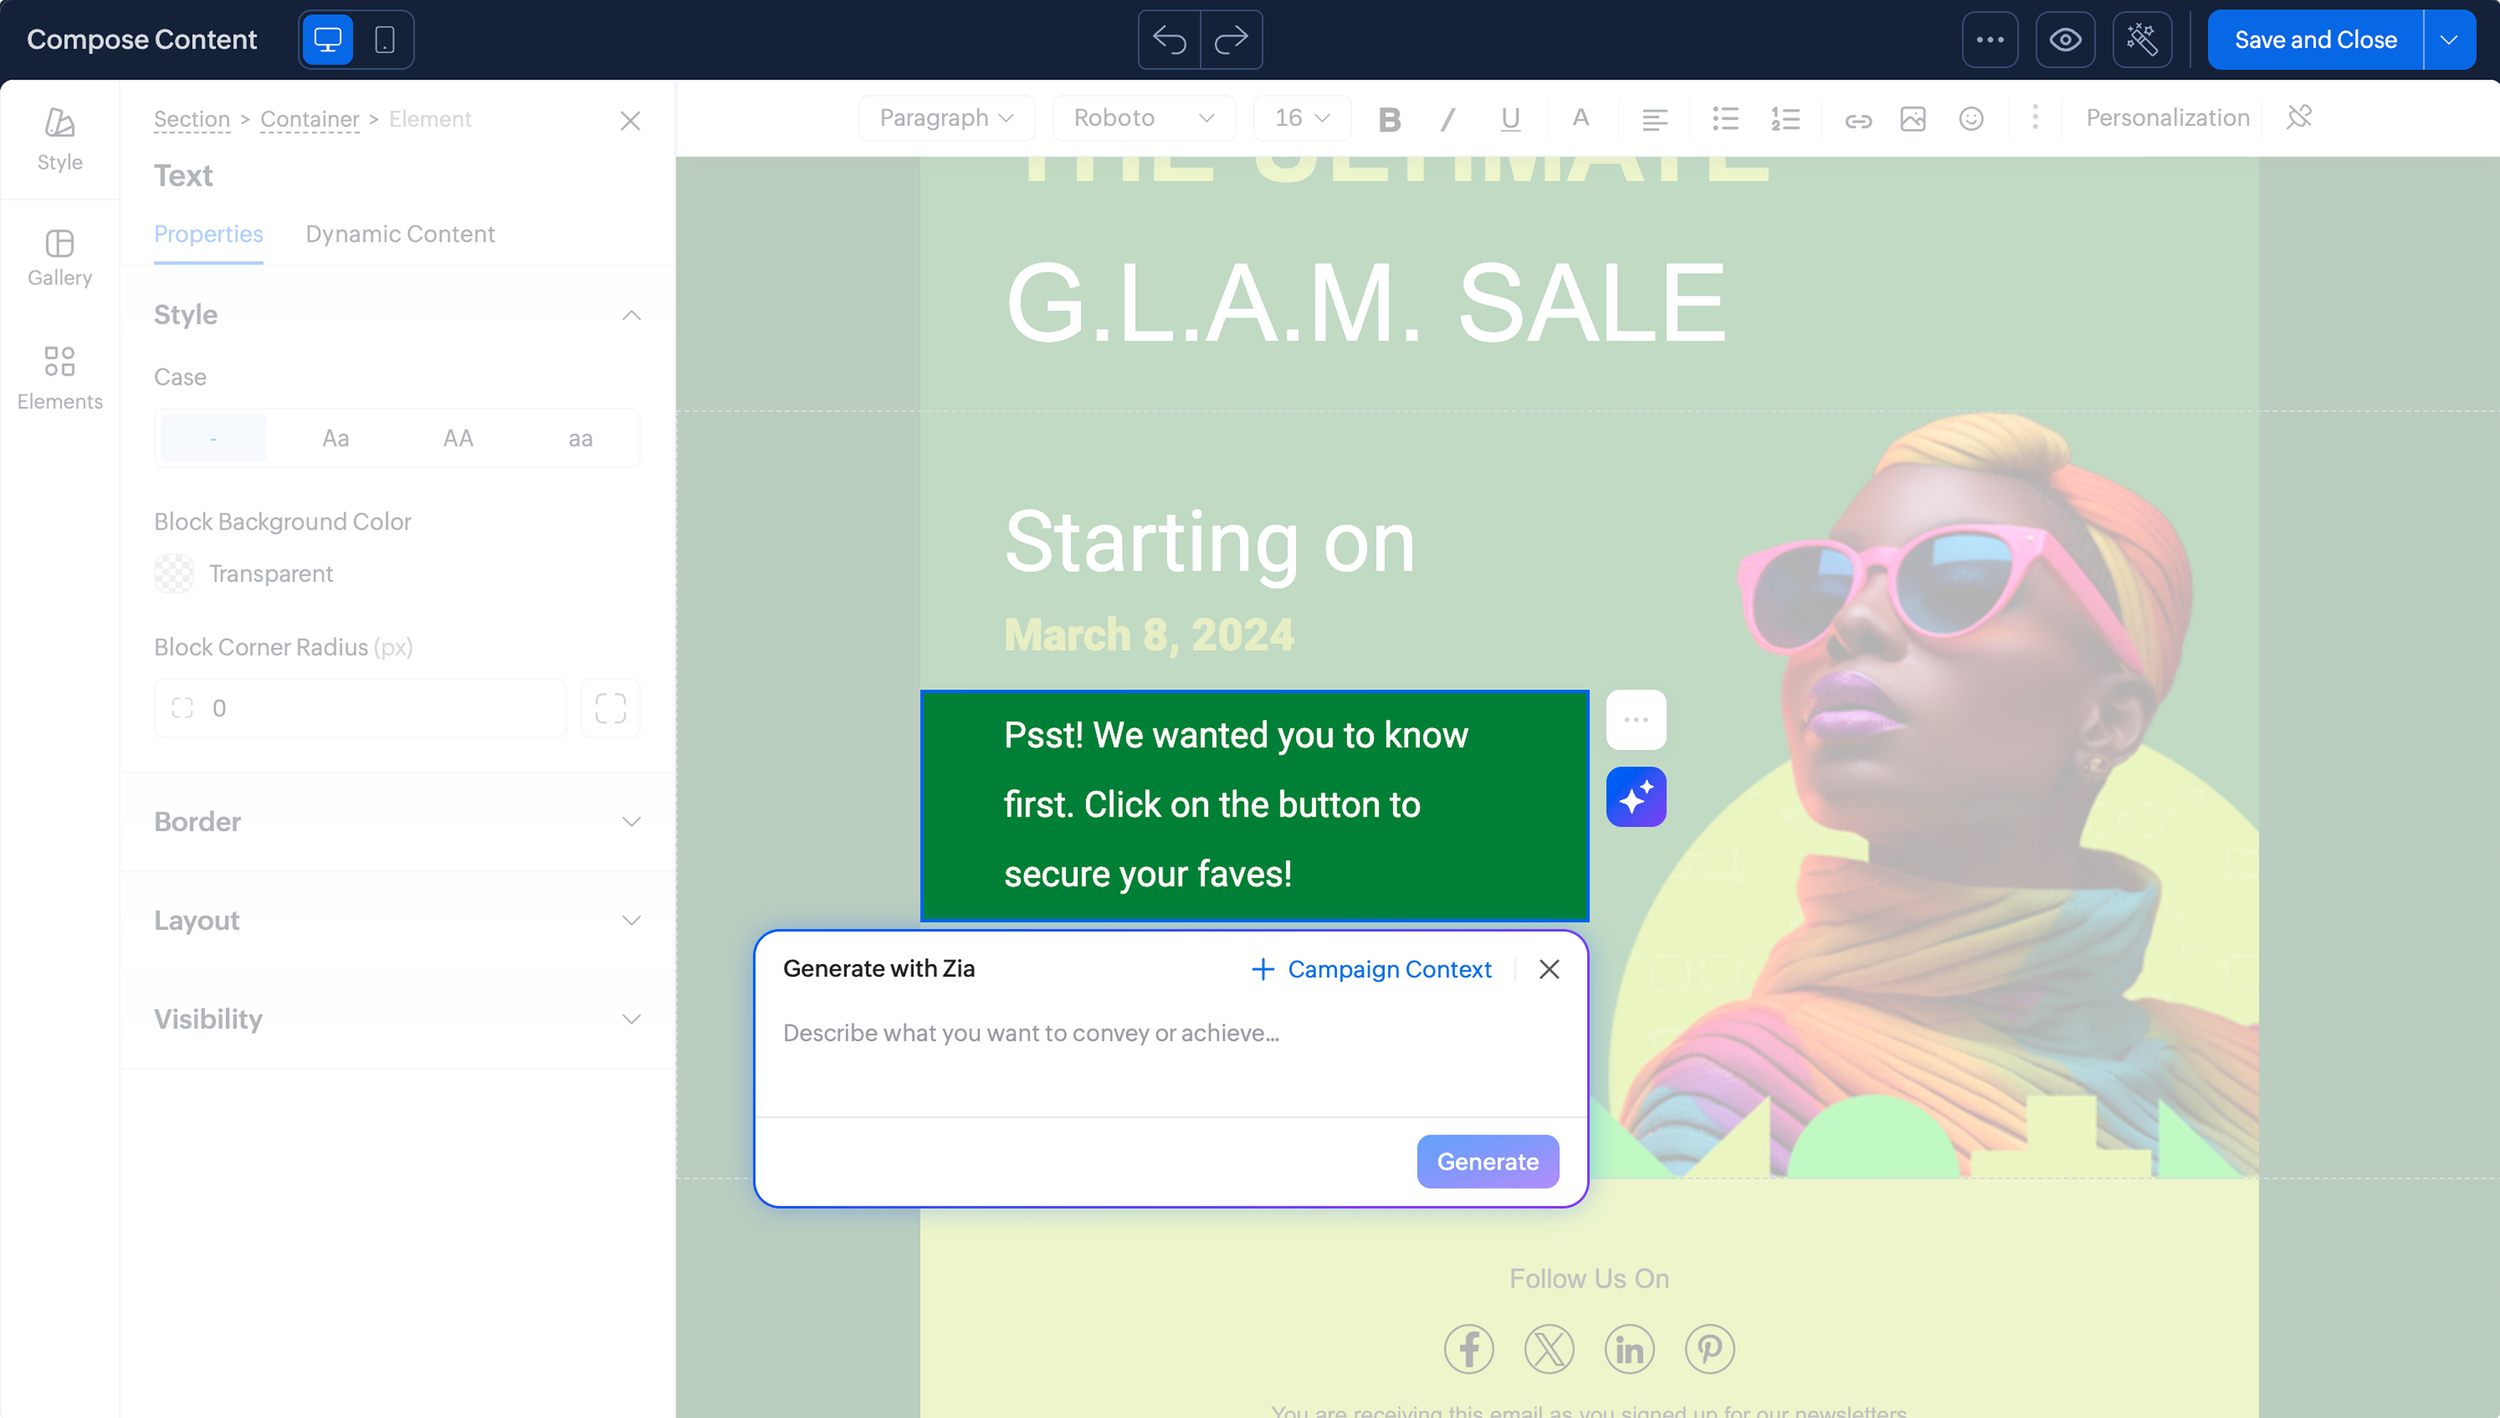Screen dimensions: 2500x1418
Task: Select the aa lowercase case option
Action: pos(581,438)
